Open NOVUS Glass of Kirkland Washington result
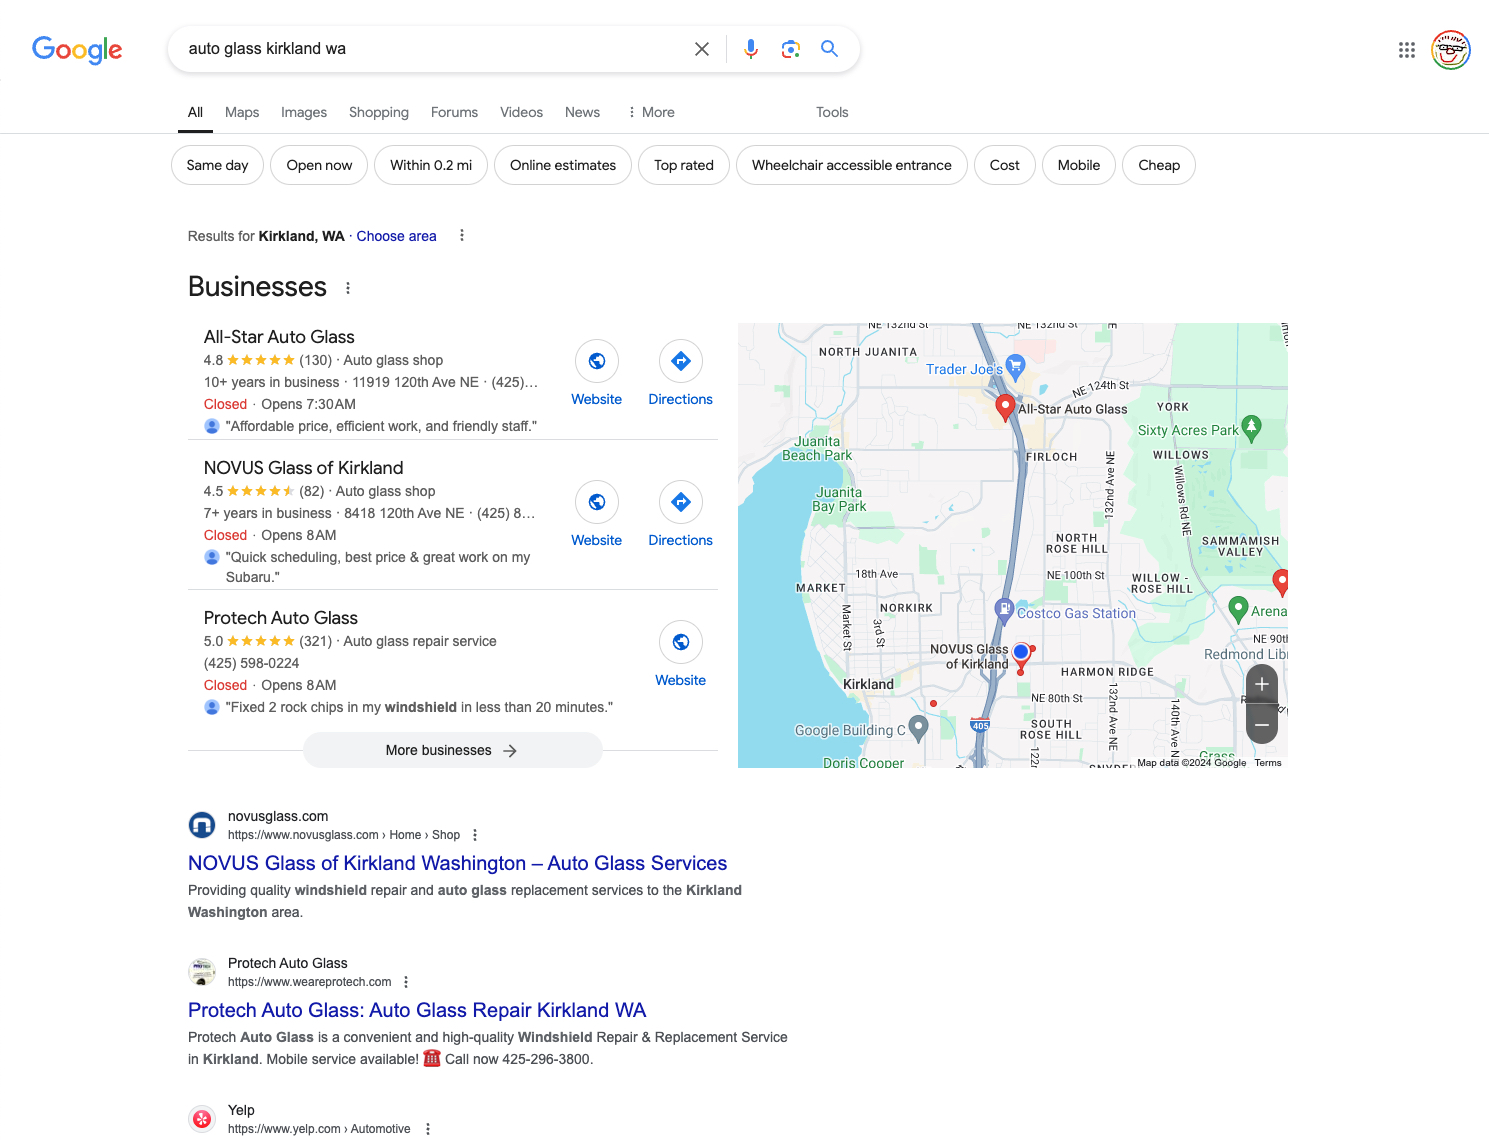The image size is (1489, 1140). (x=458, y=863)
